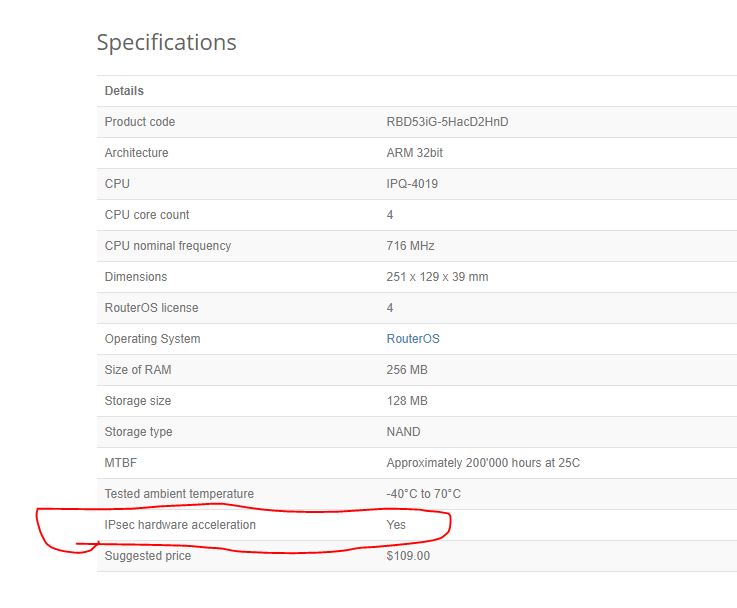
Task: Select the 256 MB RAM value
Action: tap(407, 370)
